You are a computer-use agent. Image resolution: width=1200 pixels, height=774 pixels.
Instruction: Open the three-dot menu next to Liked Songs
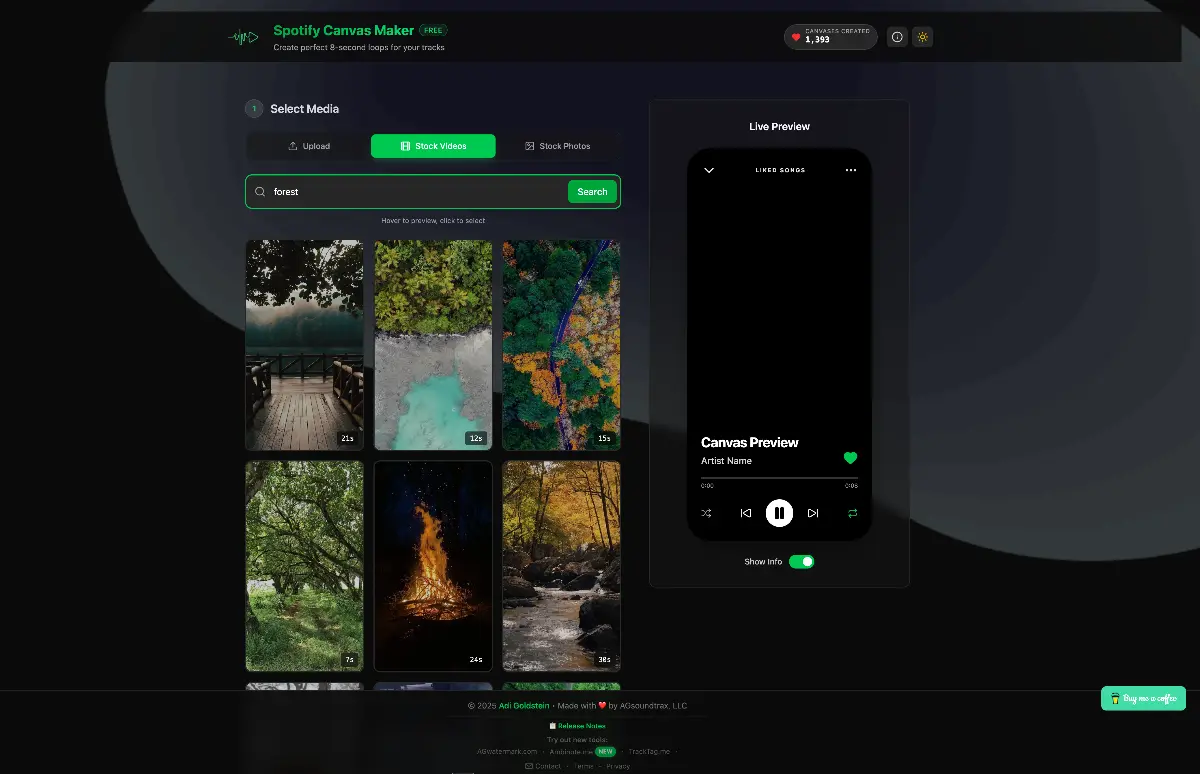pos(851,170)
